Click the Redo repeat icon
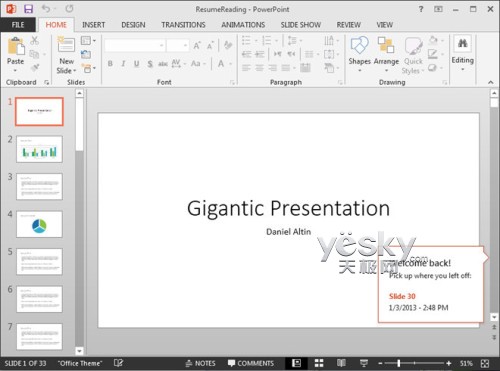 click(69, 9)
